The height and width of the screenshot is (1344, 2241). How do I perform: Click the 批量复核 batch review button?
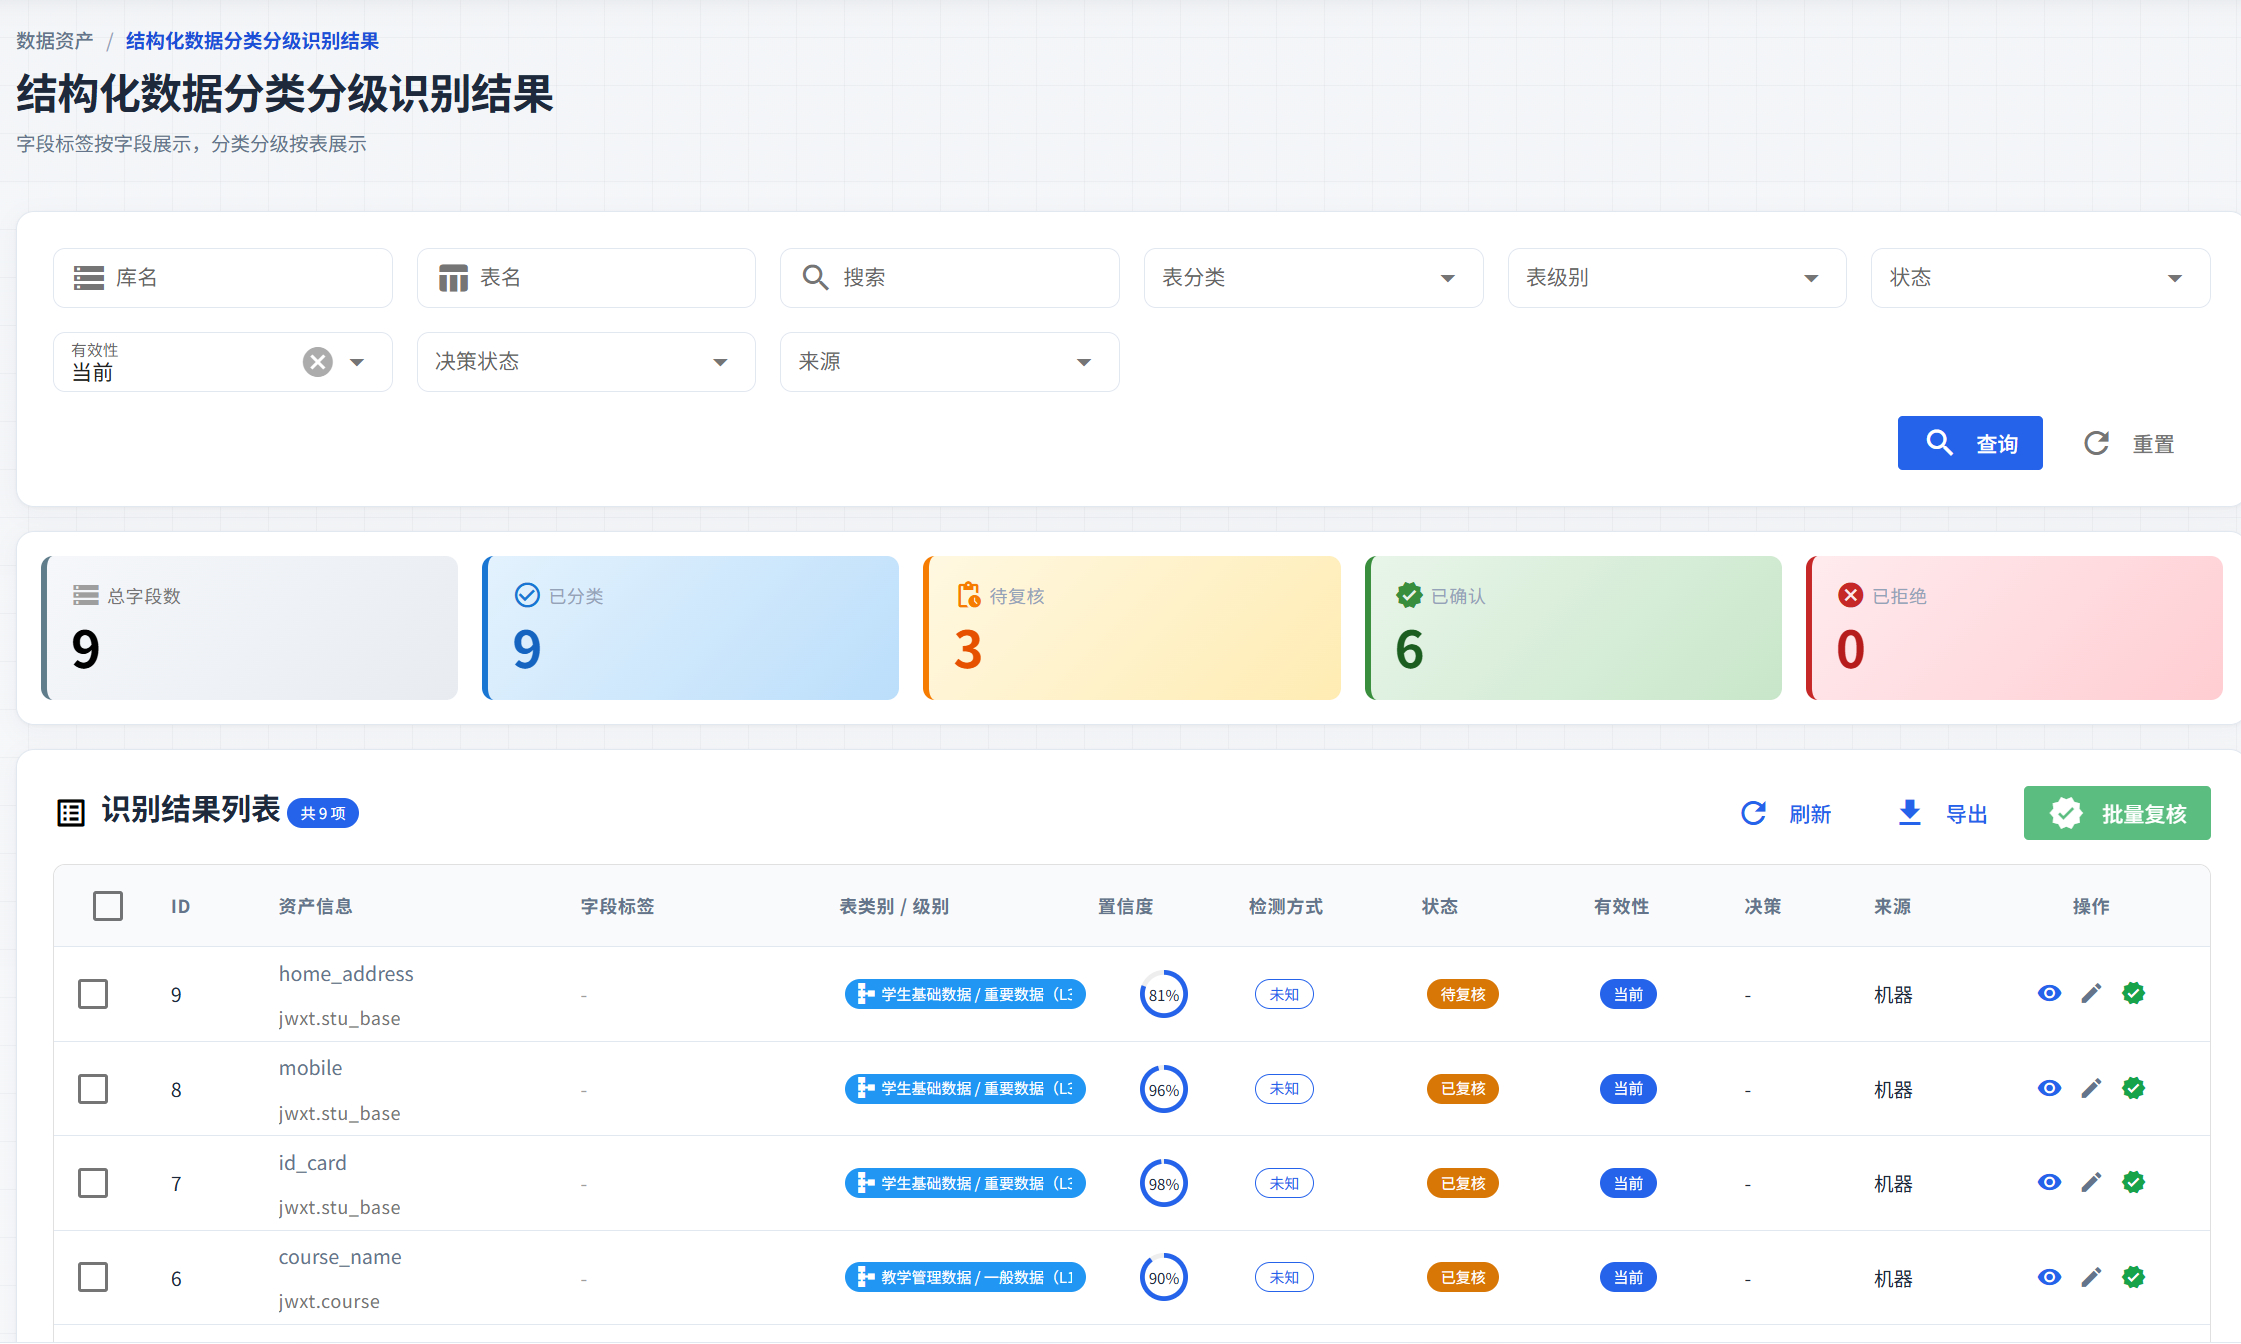[2117, 813]
